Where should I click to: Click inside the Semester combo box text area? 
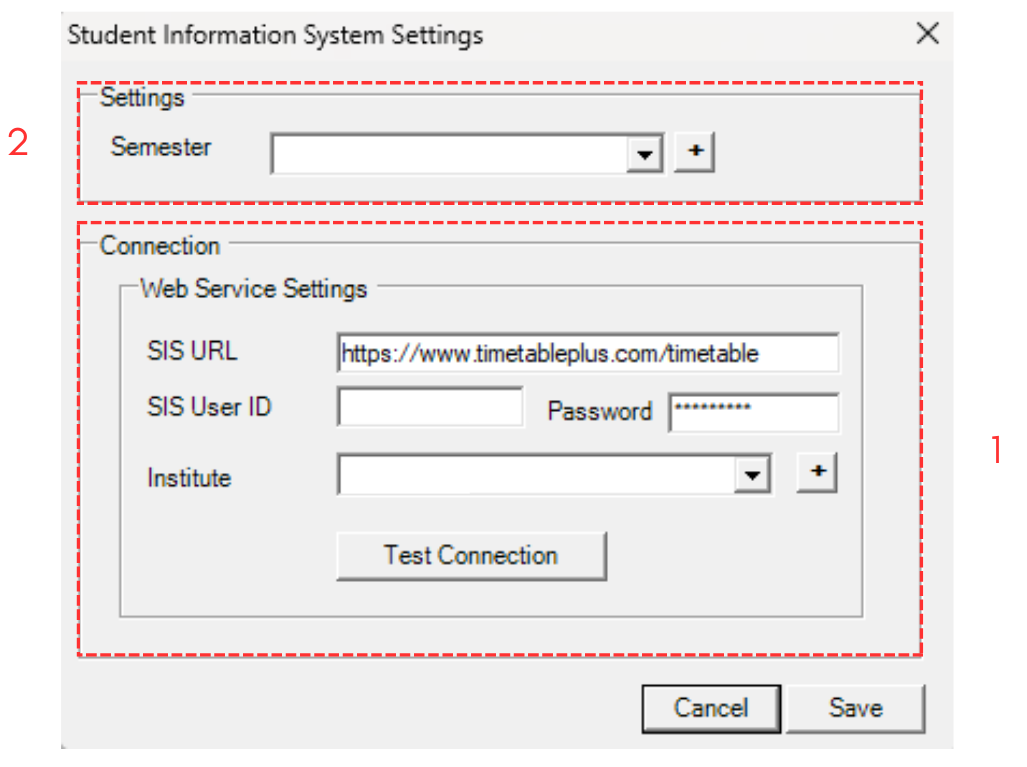pyautogui.click(x=449, y=155)
